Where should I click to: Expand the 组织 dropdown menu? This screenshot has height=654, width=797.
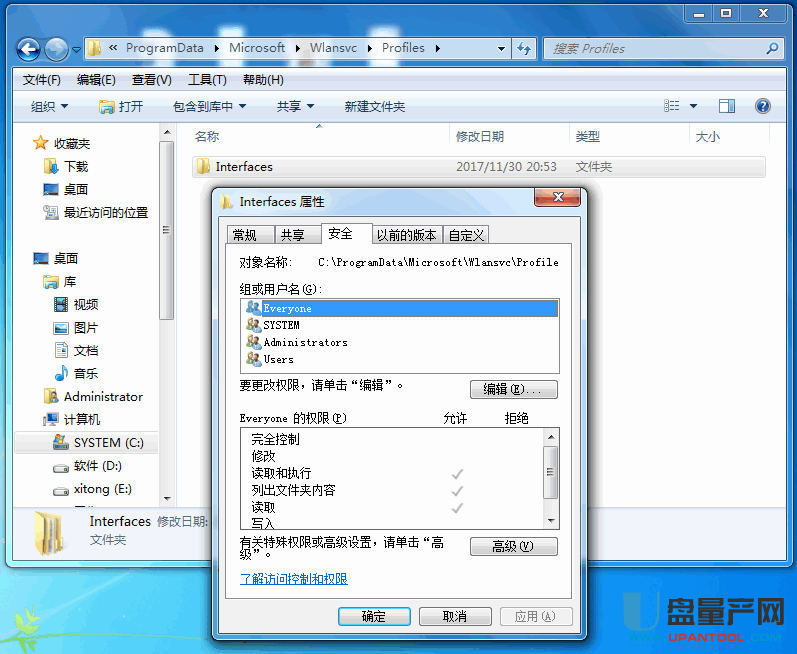(49, 106)
